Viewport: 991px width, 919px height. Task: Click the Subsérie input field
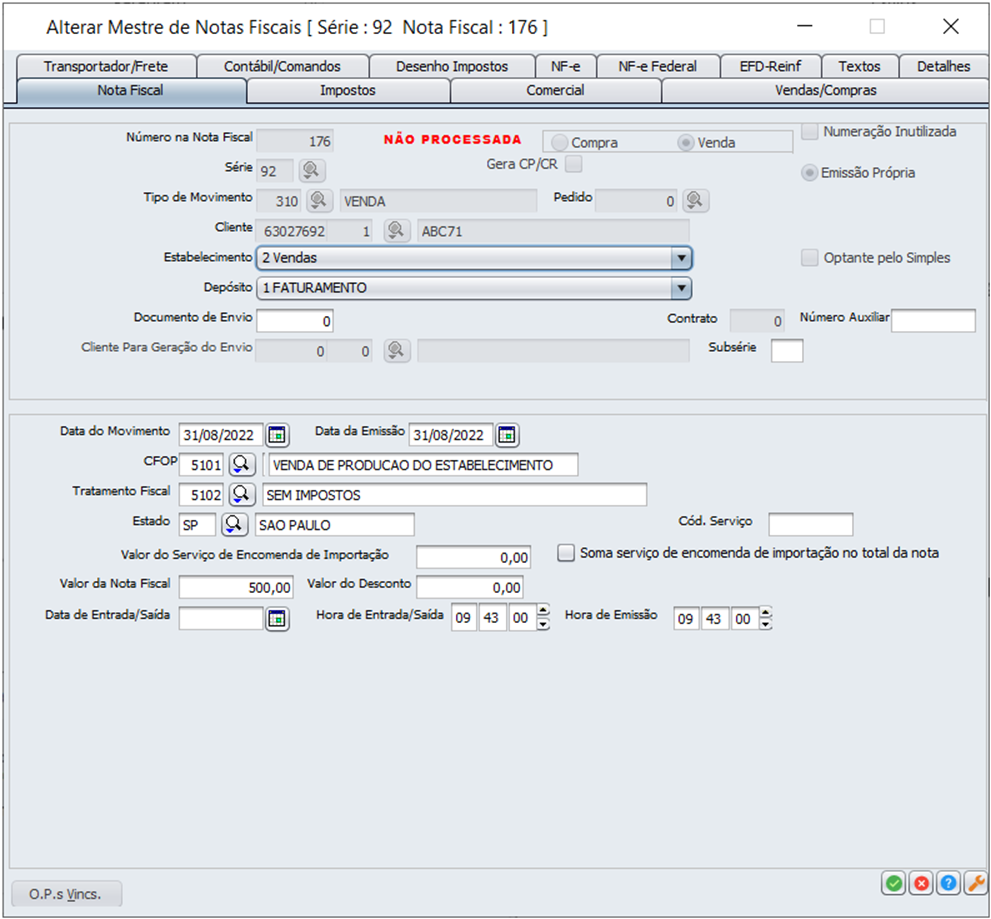click(x=787, y=351)
